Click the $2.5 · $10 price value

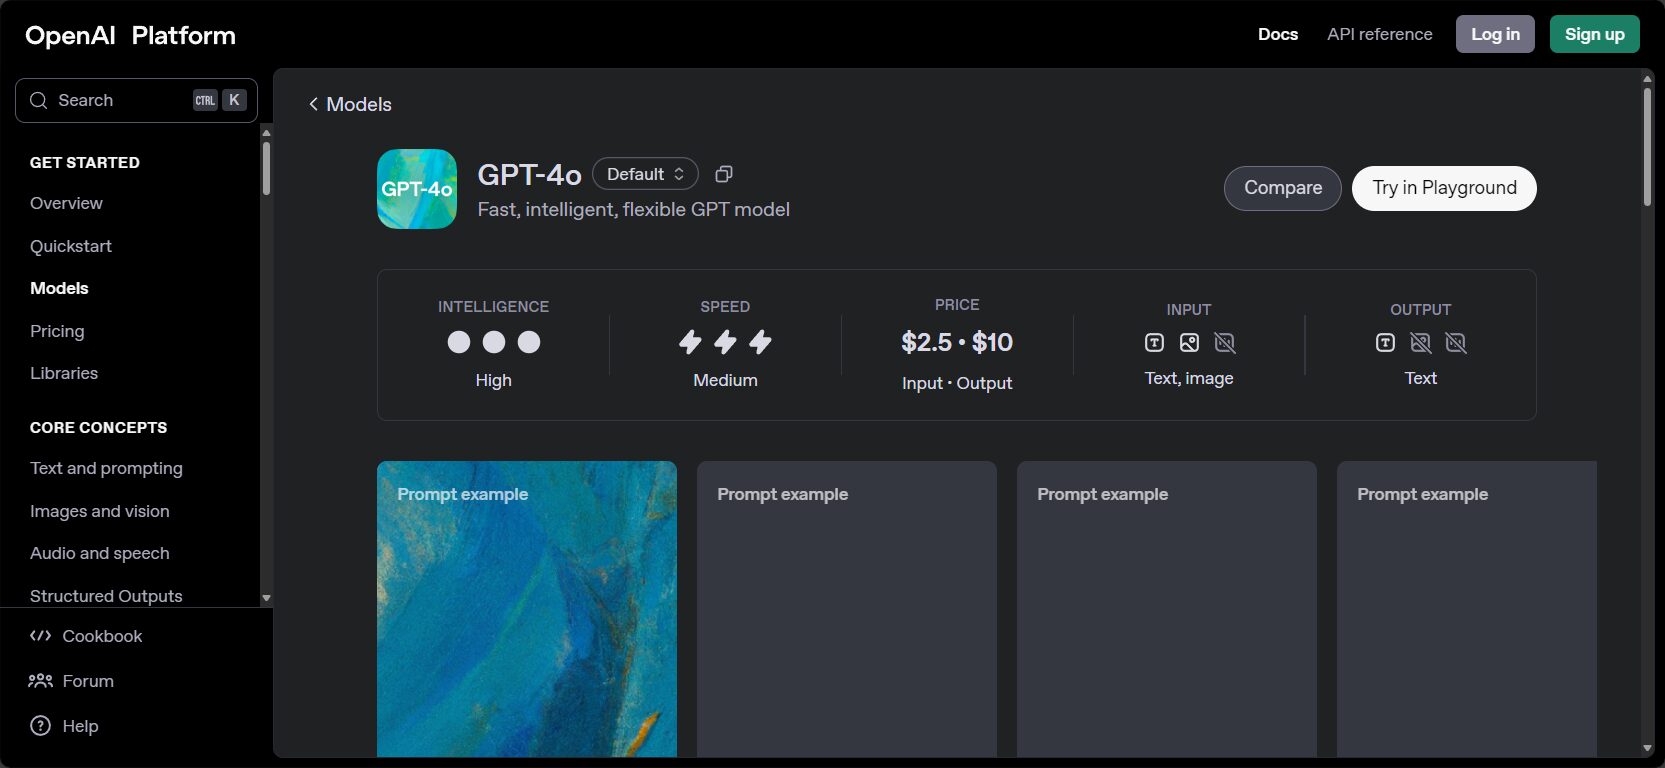pos(957,342)
